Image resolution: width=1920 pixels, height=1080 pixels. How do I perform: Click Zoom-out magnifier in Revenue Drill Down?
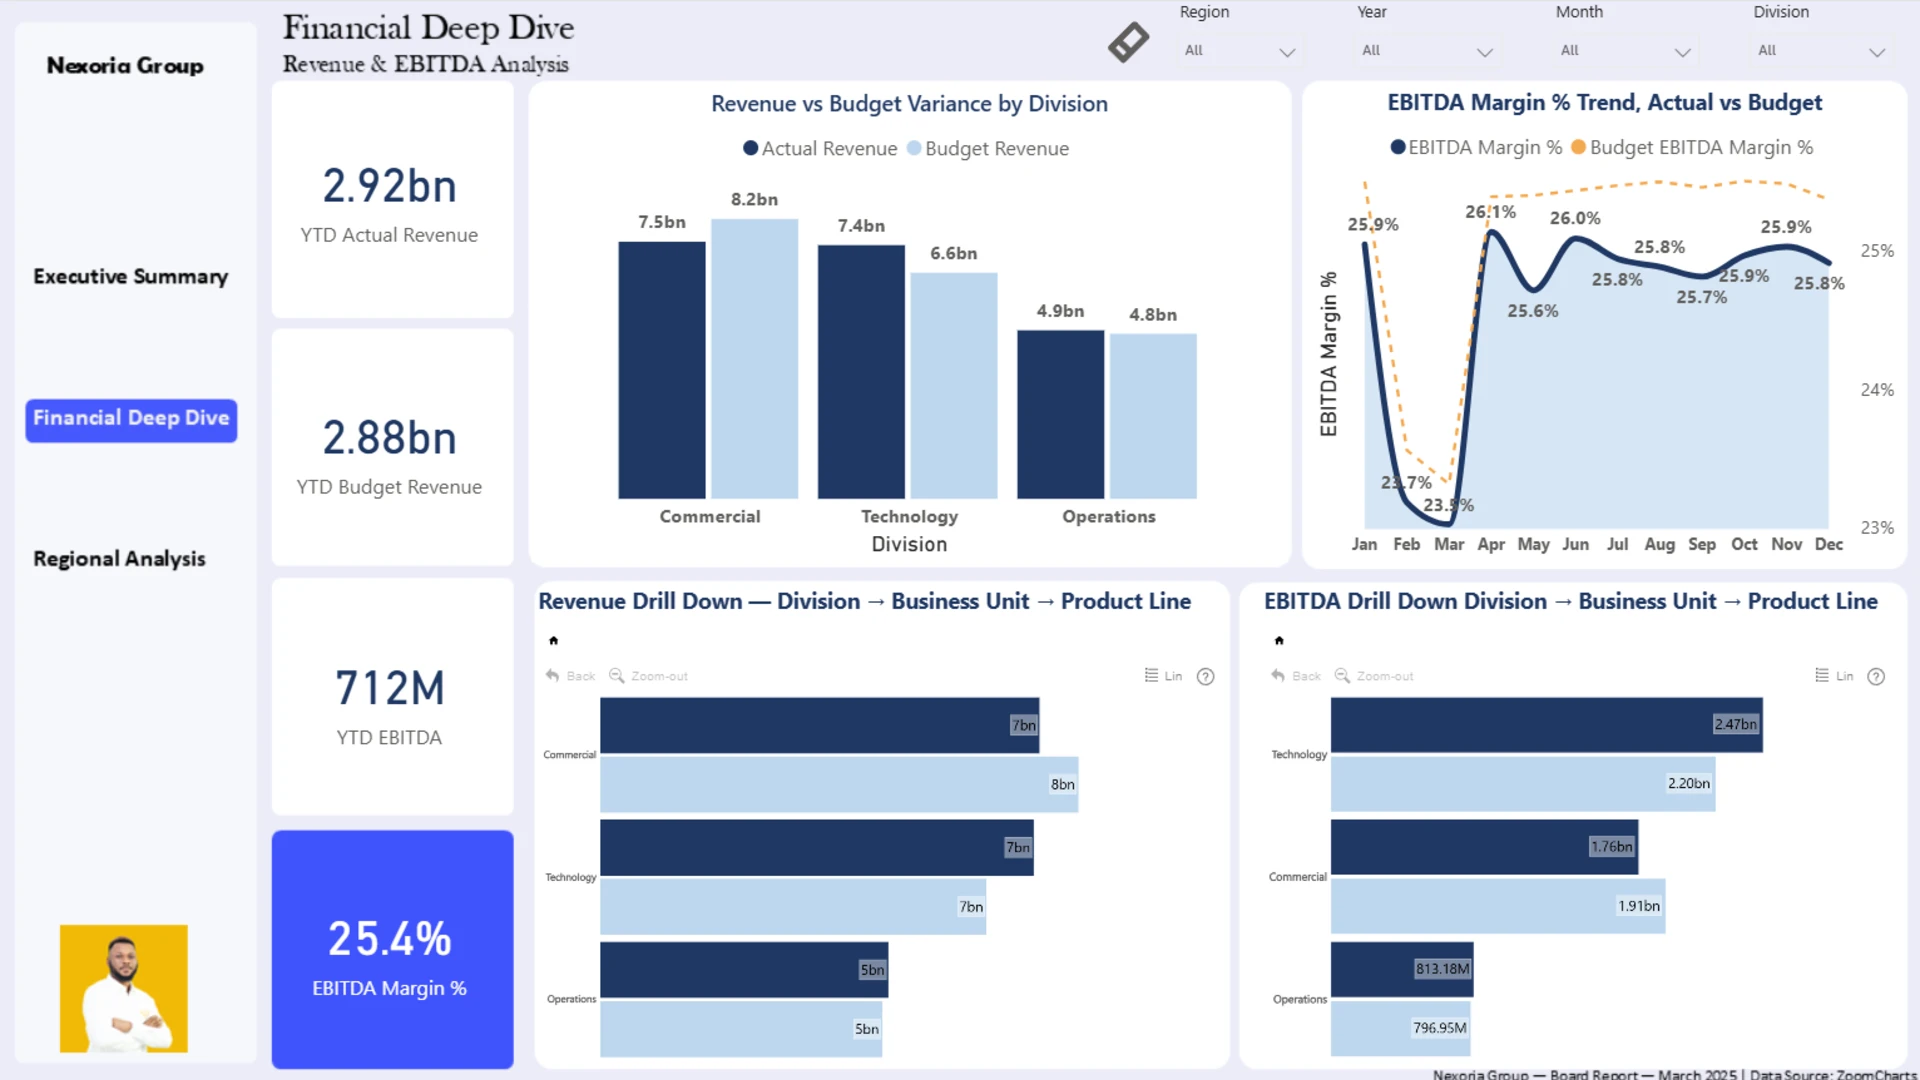point(648,676)
